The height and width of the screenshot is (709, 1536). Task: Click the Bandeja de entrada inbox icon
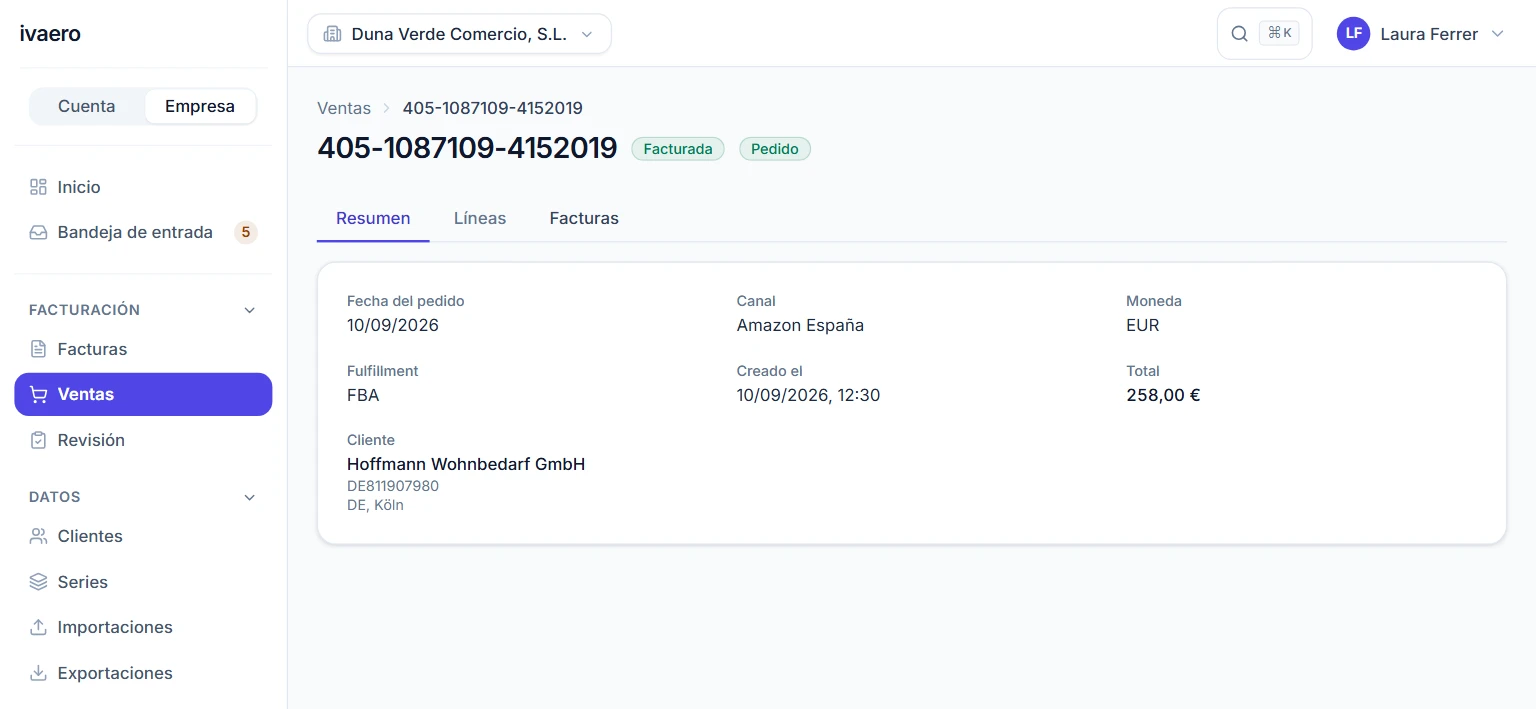coord(38,232)
